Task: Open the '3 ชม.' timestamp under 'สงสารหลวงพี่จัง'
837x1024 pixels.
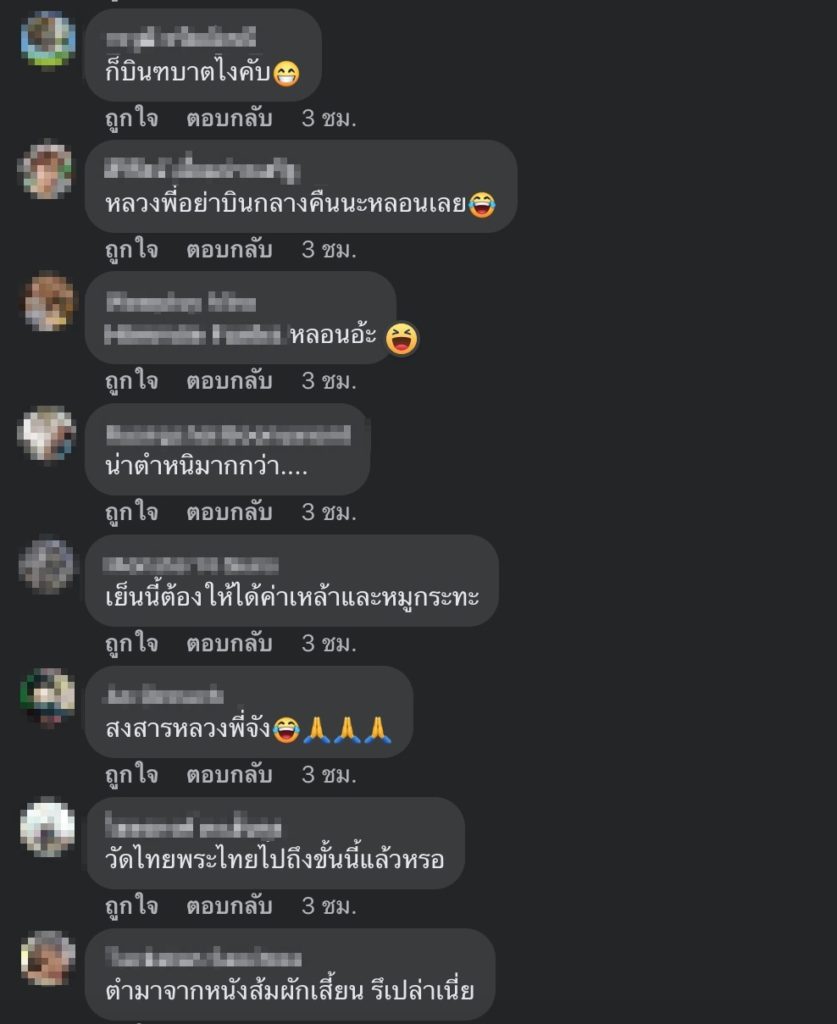Action: 329,775
